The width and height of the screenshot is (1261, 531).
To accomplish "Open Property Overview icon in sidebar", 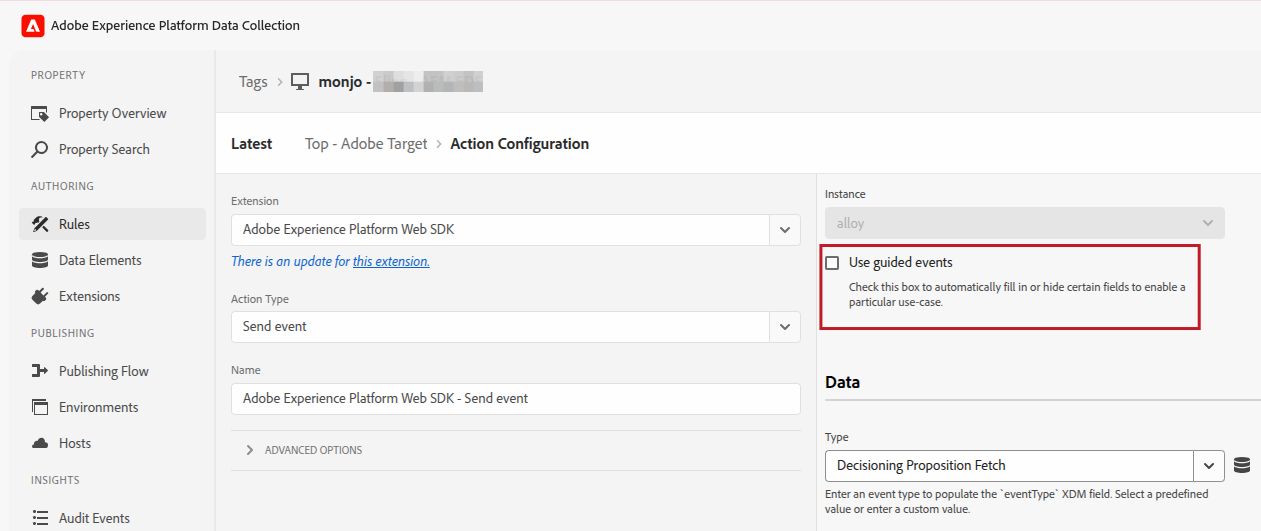I will click(x=40, y=113).
